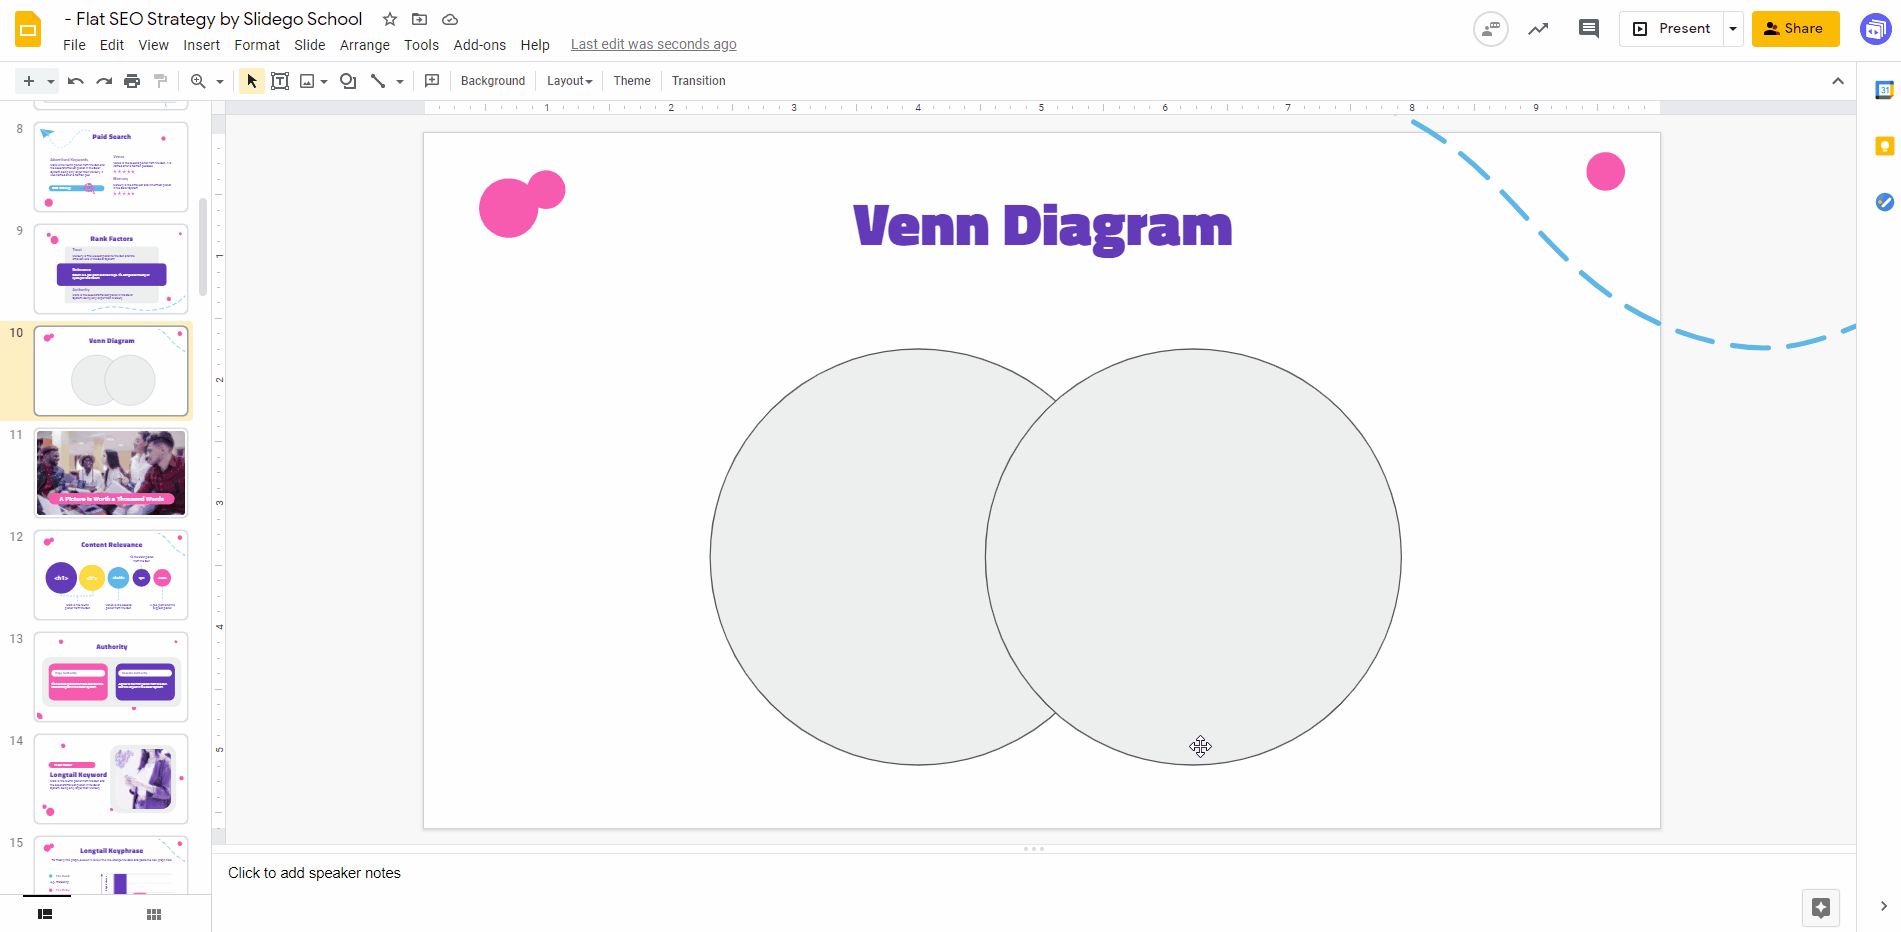The height and width of the screenshot is (932, 1901).
Task: Open the Add-ons menu
Action: point(479,45)
